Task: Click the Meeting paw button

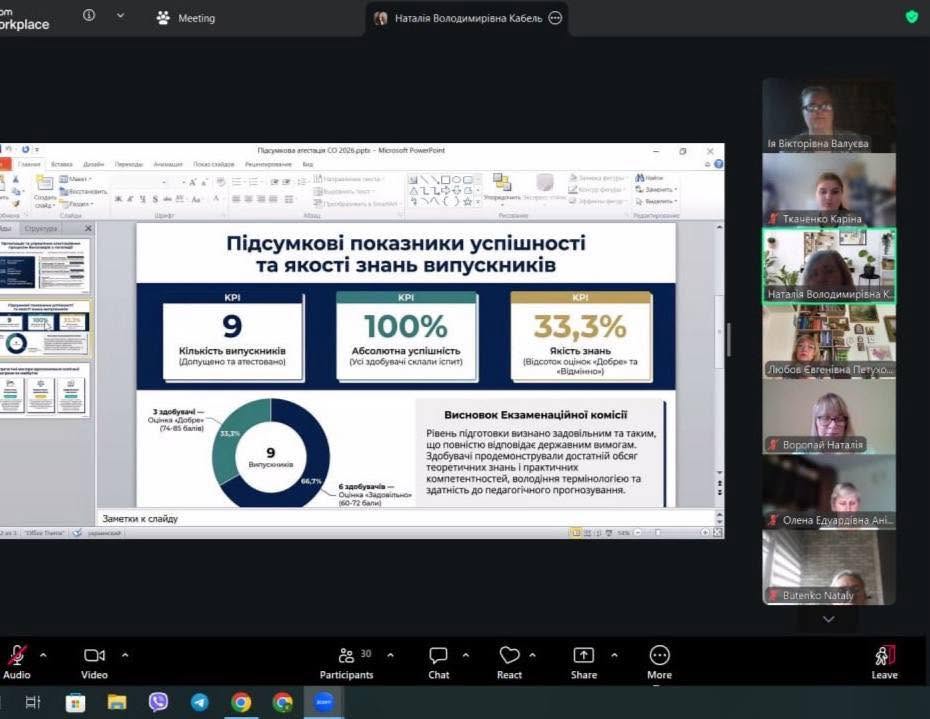Action: tap(186, 18)
